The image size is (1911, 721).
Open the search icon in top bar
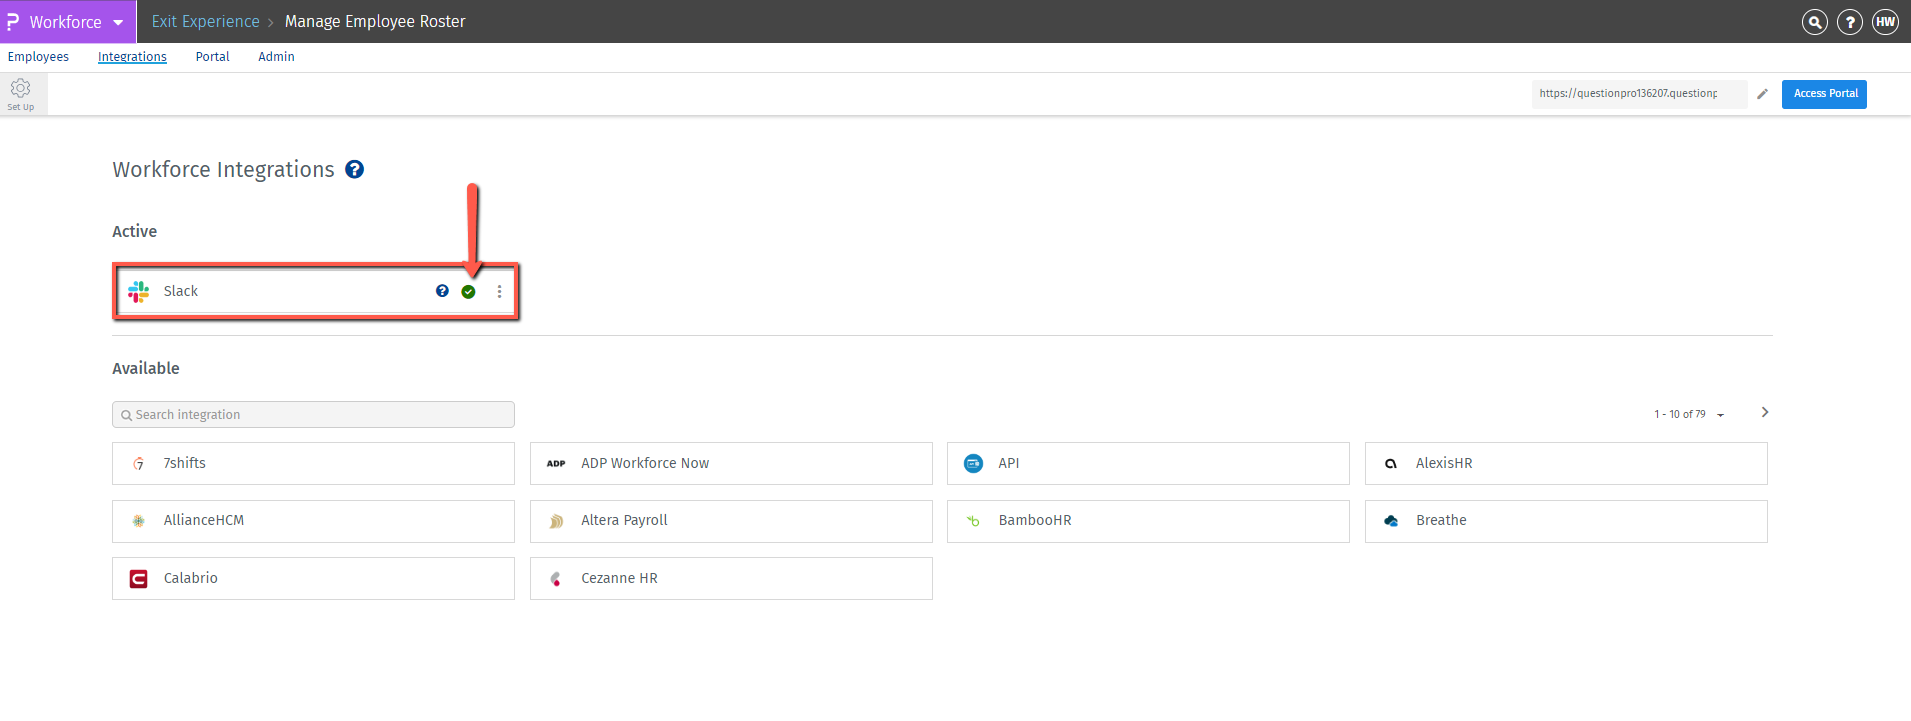[1814, 22]
